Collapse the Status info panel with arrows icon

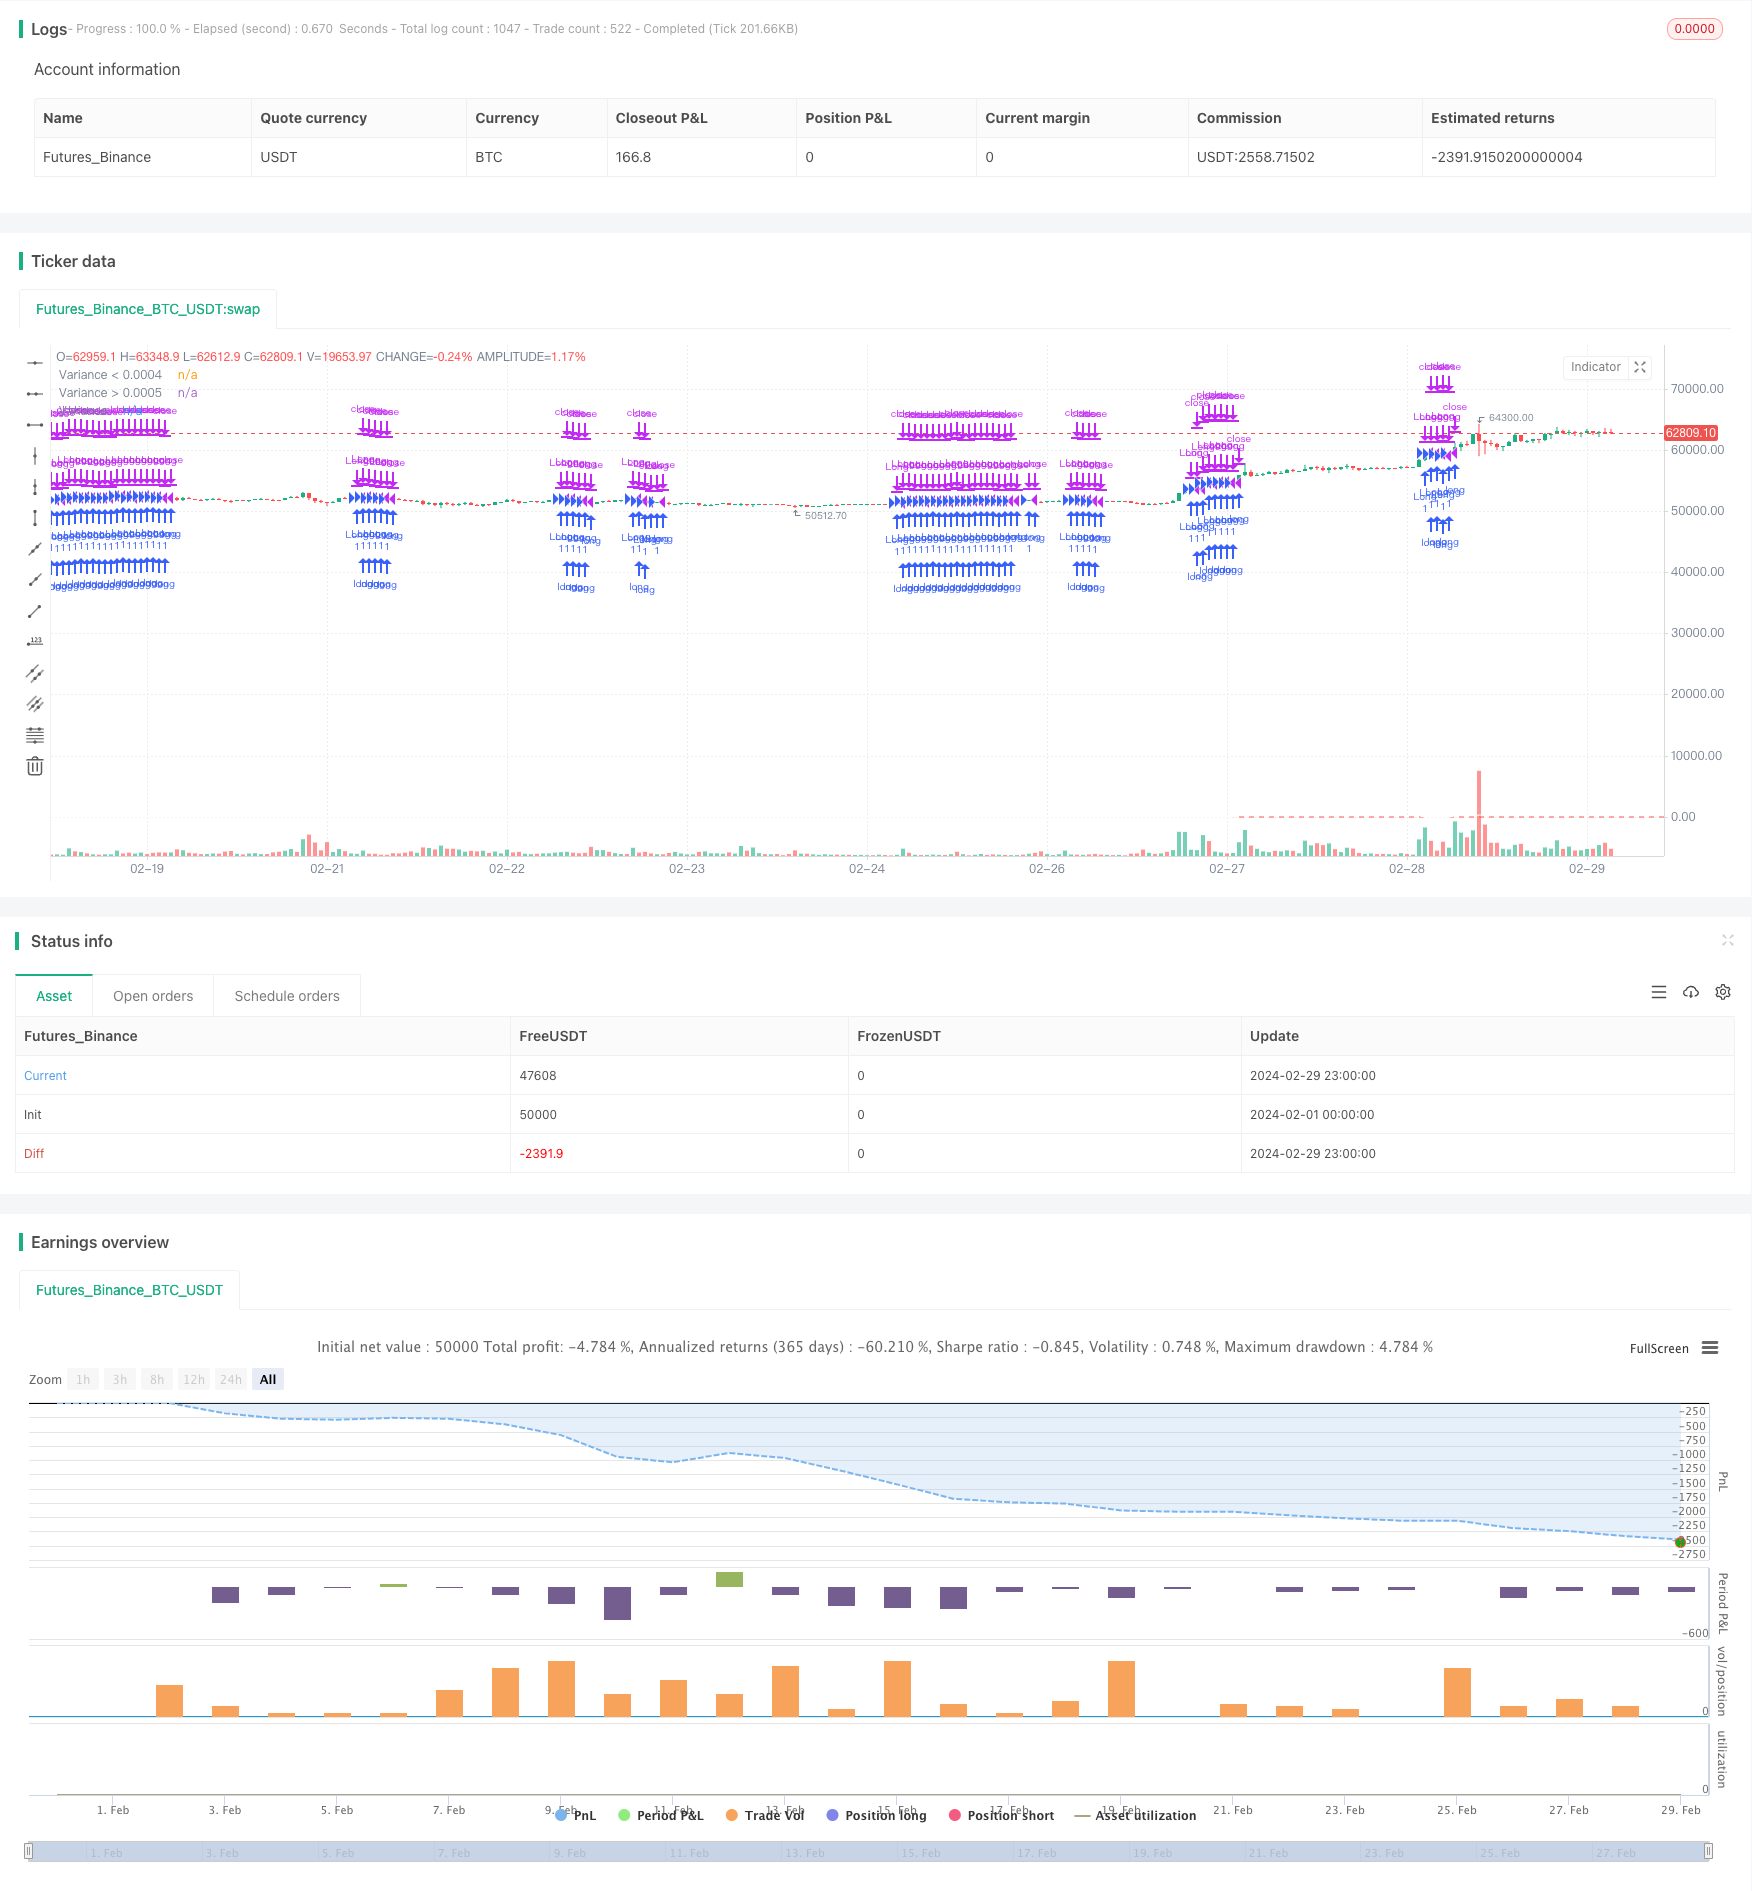(x=1727, y=940)
